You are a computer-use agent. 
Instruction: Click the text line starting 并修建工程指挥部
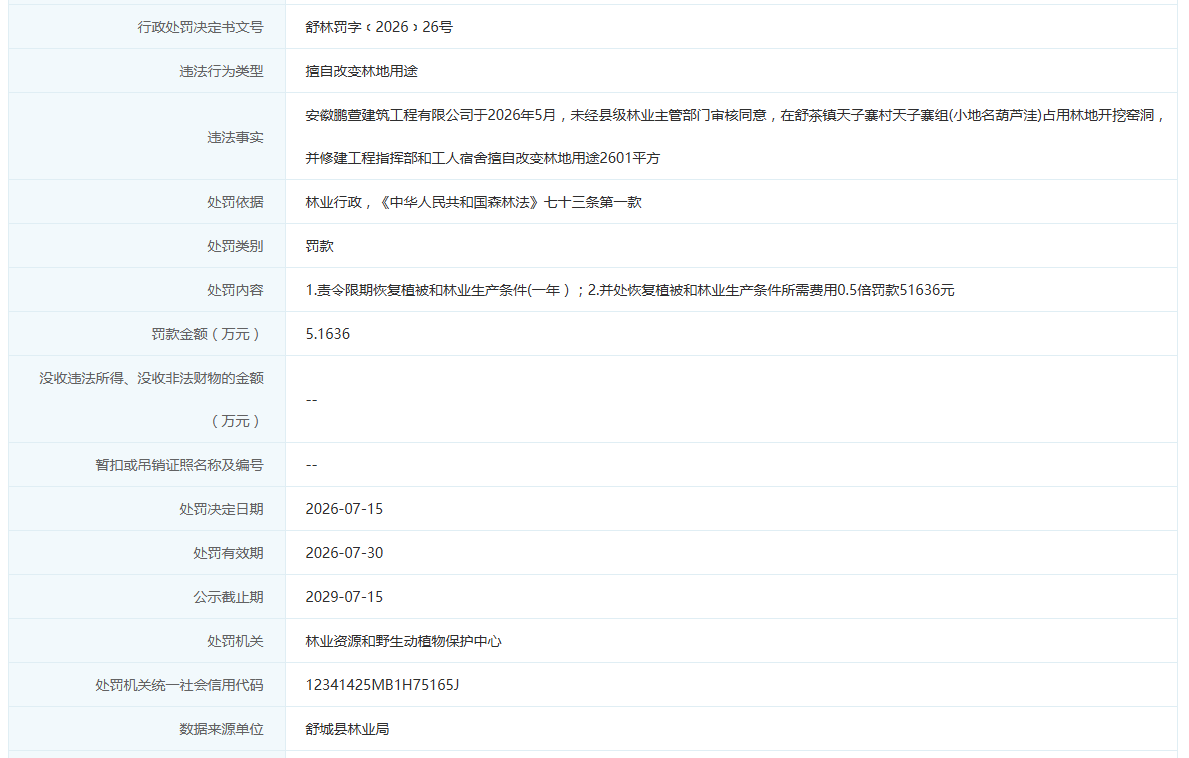click(483, 158)
